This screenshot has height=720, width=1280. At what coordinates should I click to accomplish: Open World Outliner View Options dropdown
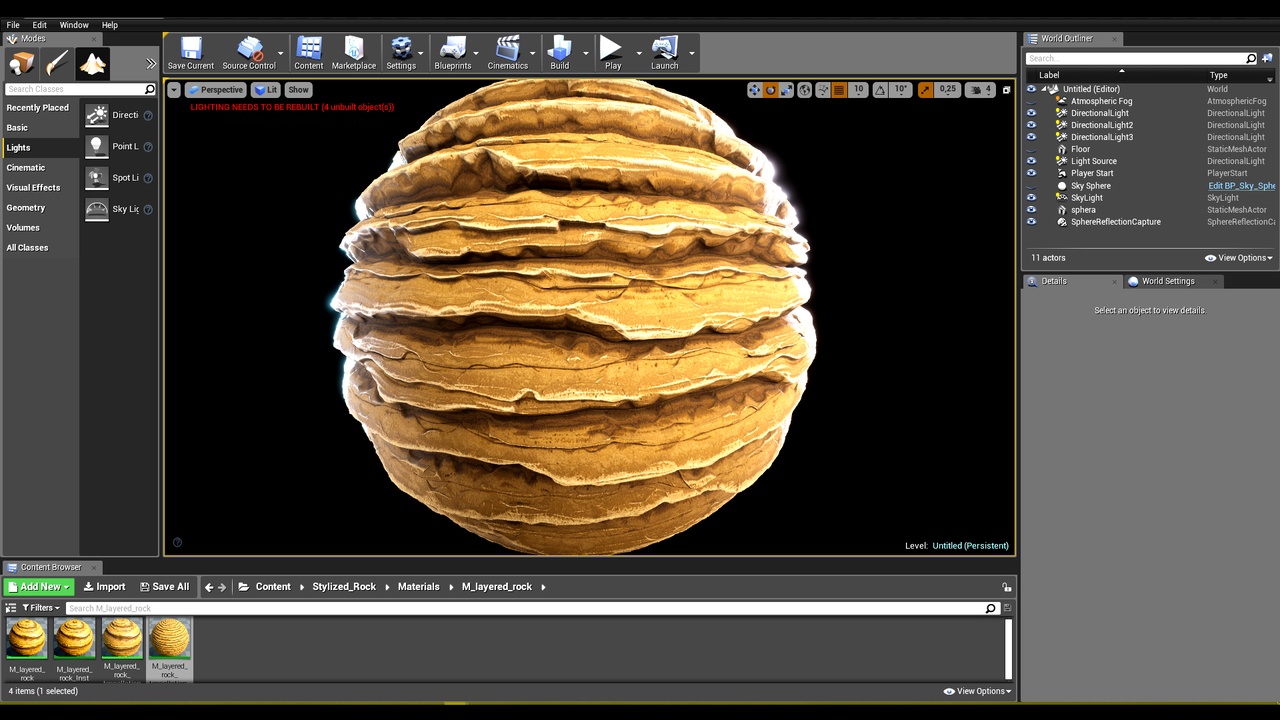pos(1239,258)
